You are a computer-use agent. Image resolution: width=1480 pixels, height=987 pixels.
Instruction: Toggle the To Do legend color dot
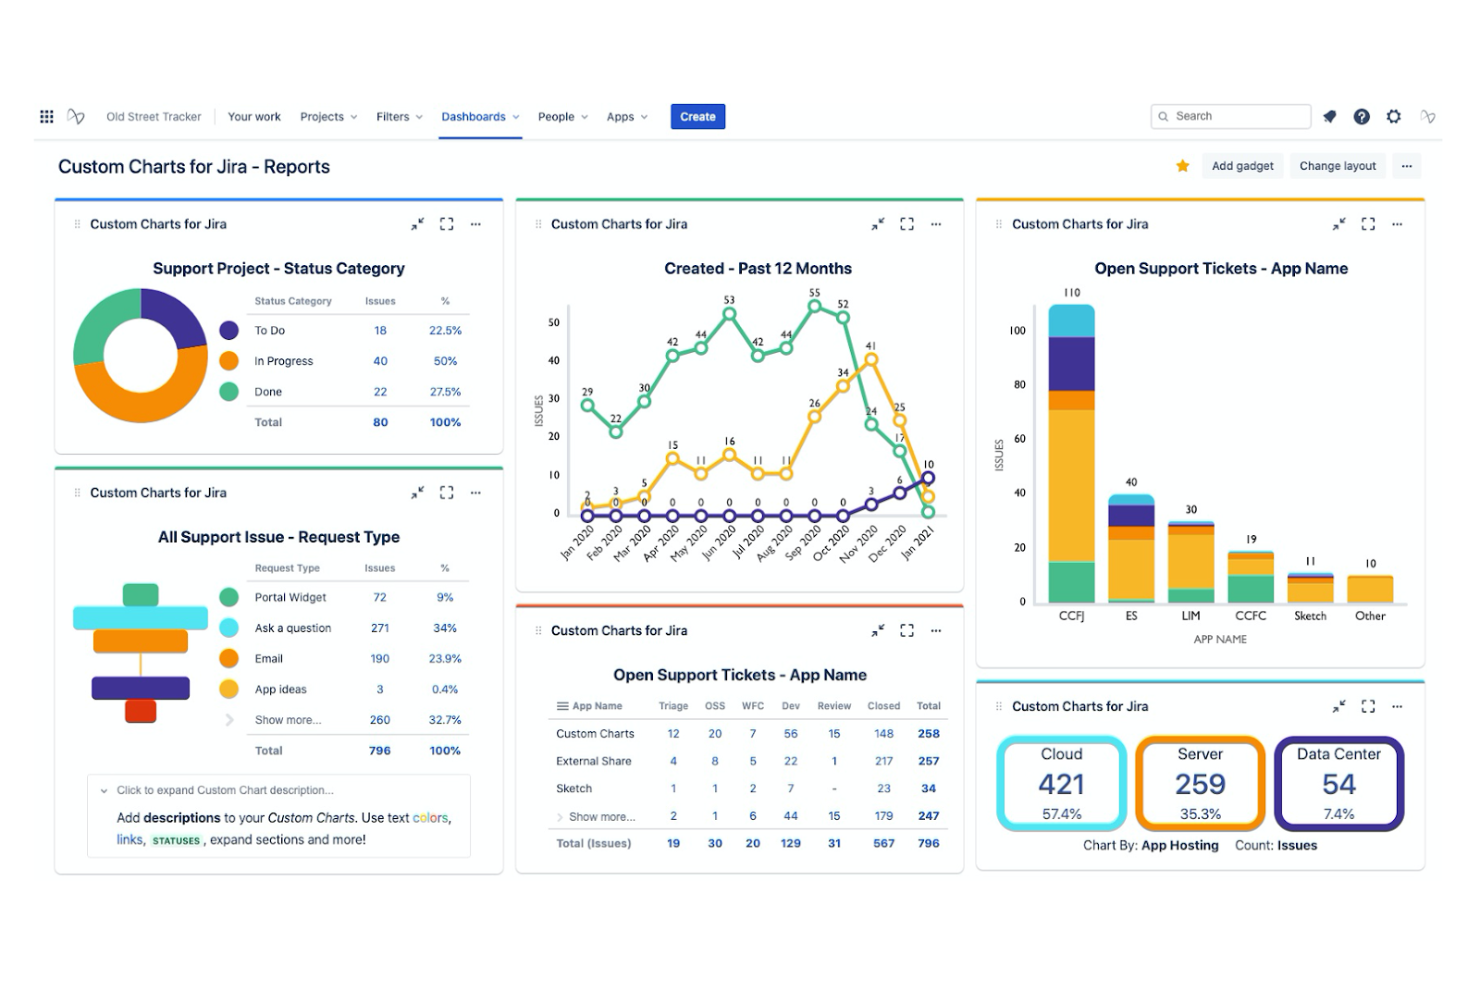(229, 330)
